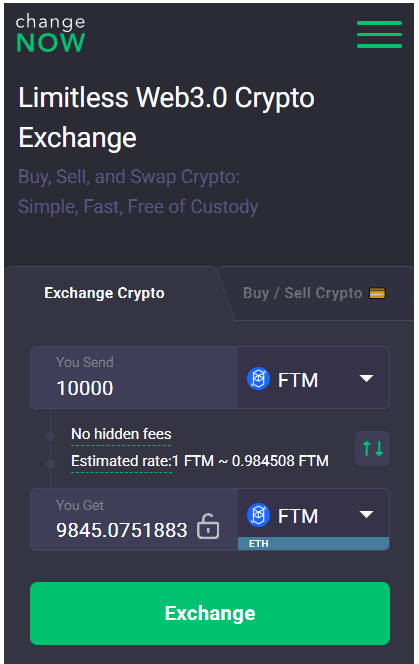Open the You Send FTM currency selector
This screenshot has width=419, height=664.
point(314,378)
